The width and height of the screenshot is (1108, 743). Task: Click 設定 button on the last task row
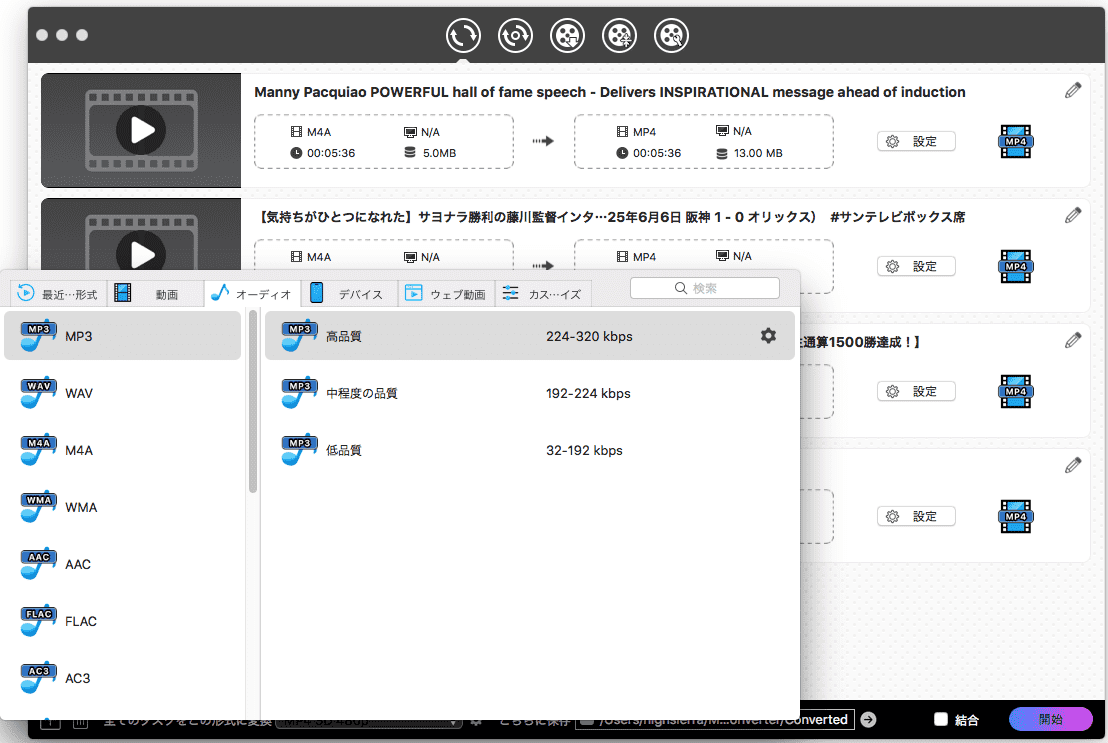coord(916,517)
